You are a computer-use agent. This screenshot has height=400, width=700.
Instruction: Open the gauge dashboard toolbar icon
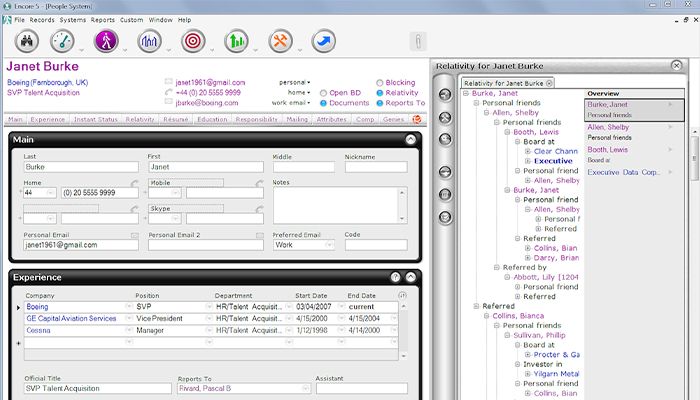[63, 41]
